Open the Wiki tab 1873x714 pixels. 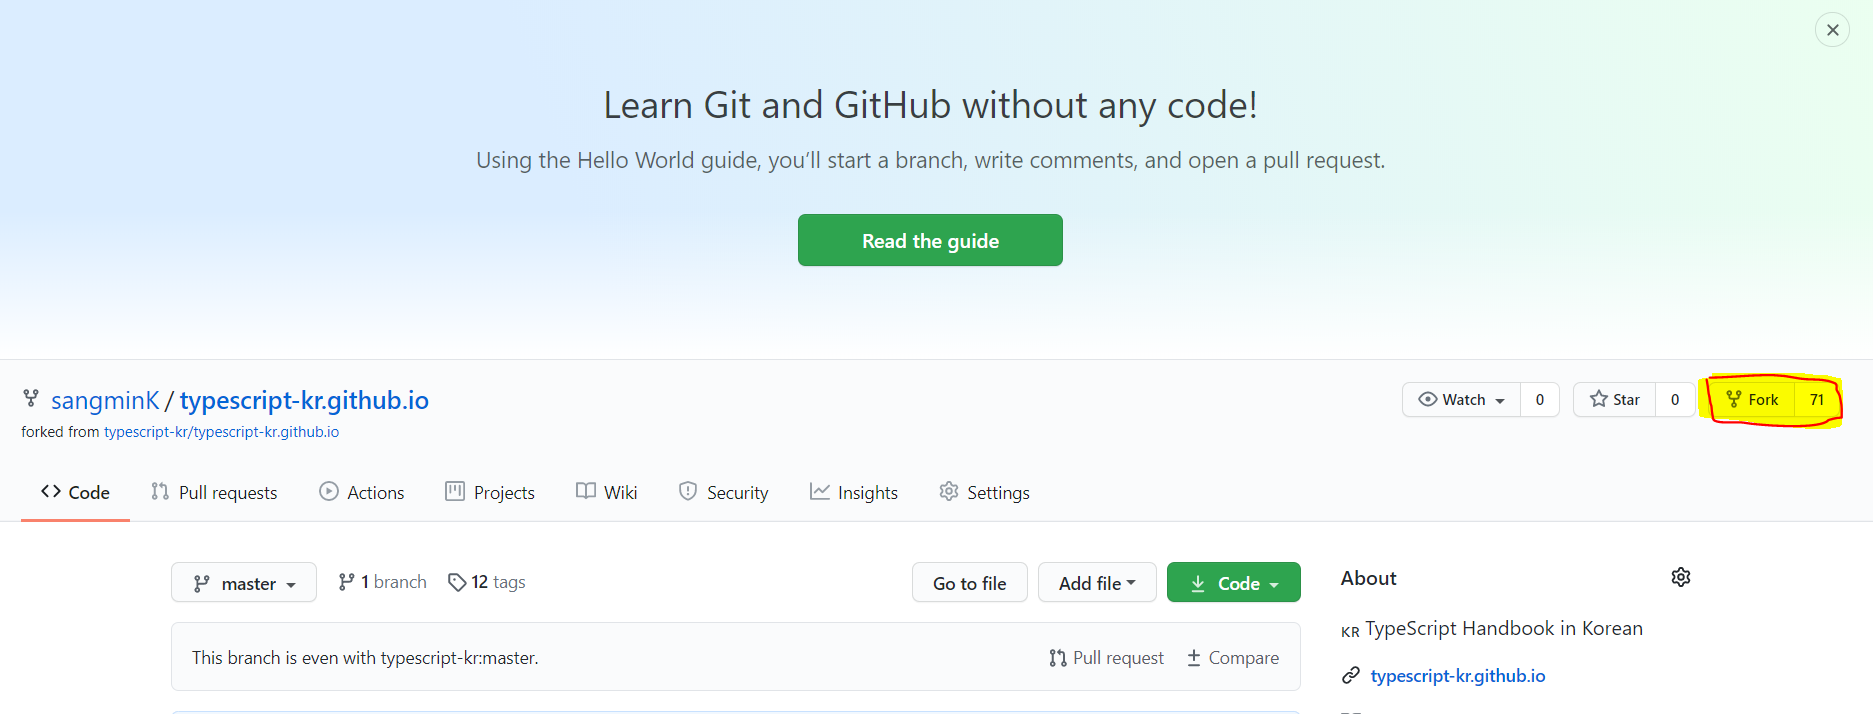[606, 492]
